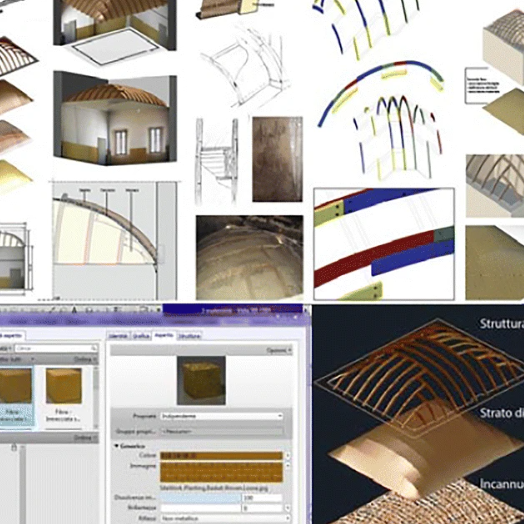The width and height of the screenshot is (524, 524).
Task: Click the arrow beside the Colore field
Action: click(x=287, y=455)
